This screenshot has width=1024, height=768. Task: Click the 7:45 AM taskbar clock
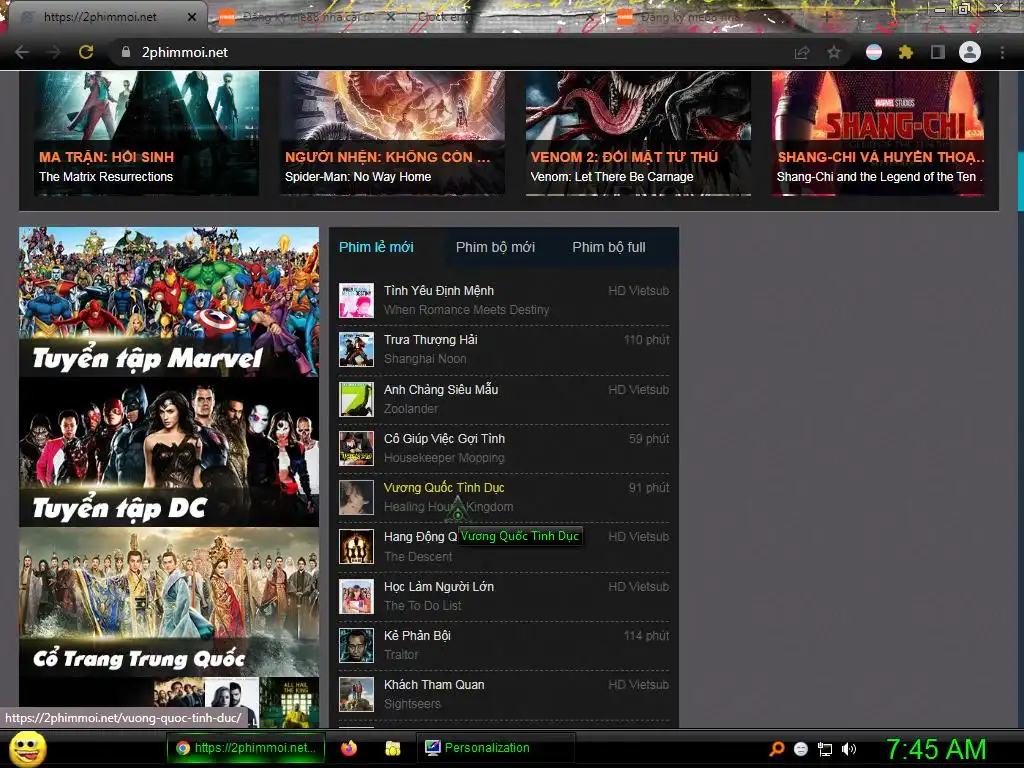tap(936, 749)
